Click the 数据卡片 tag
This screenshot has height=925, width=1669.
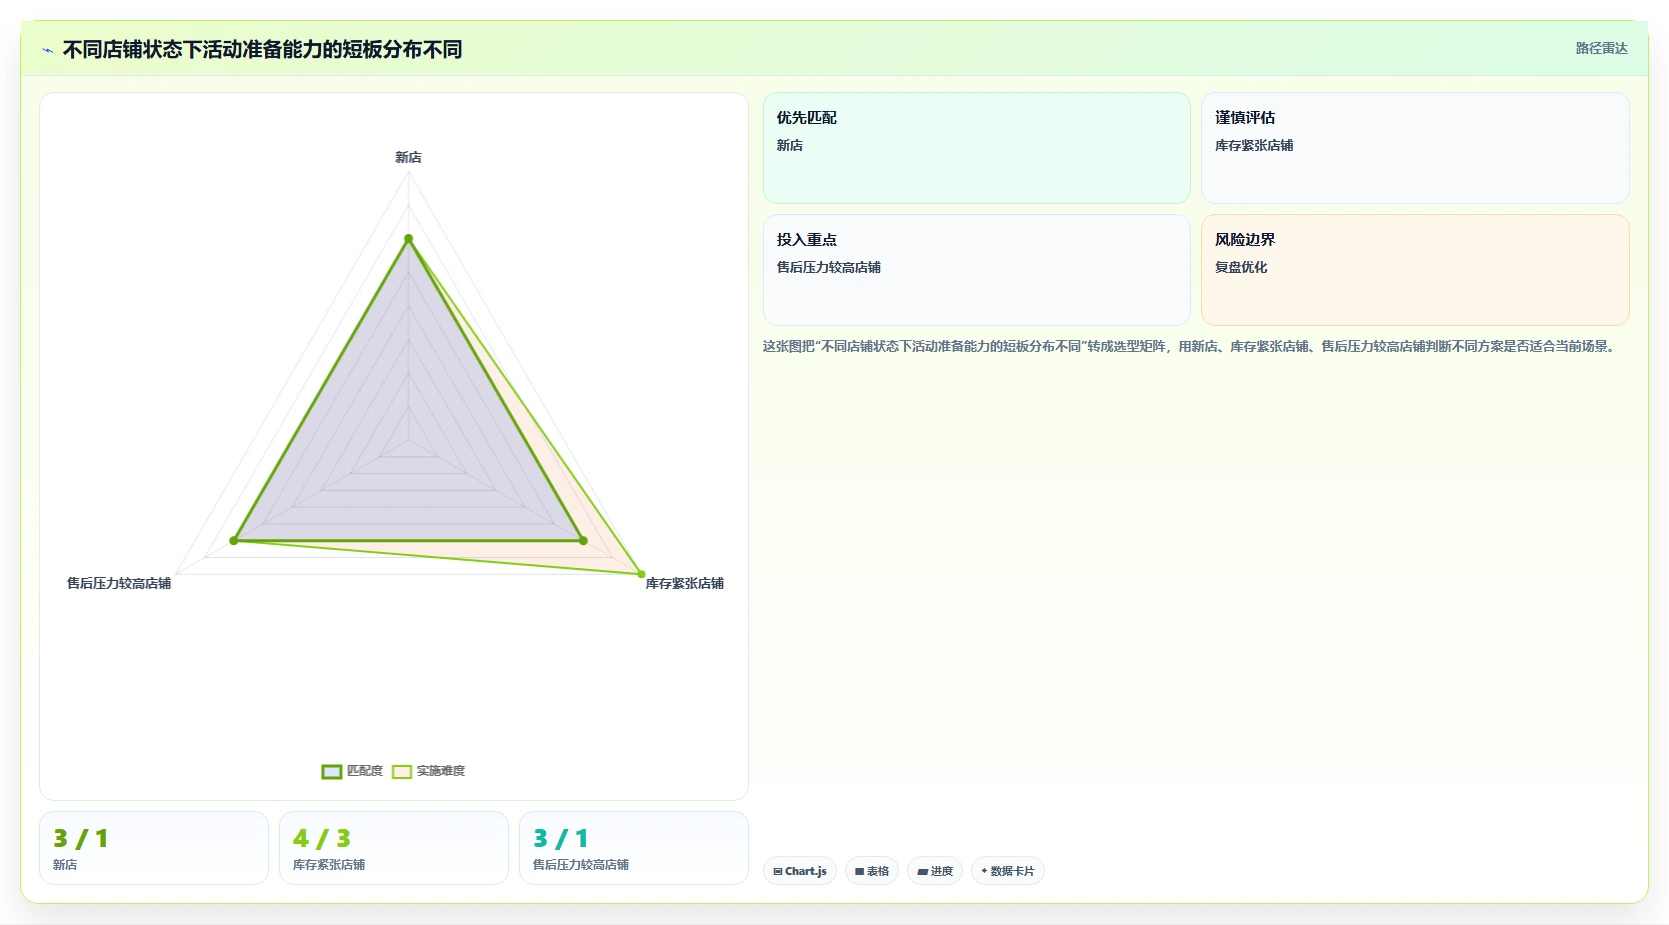pos(1008,871)
